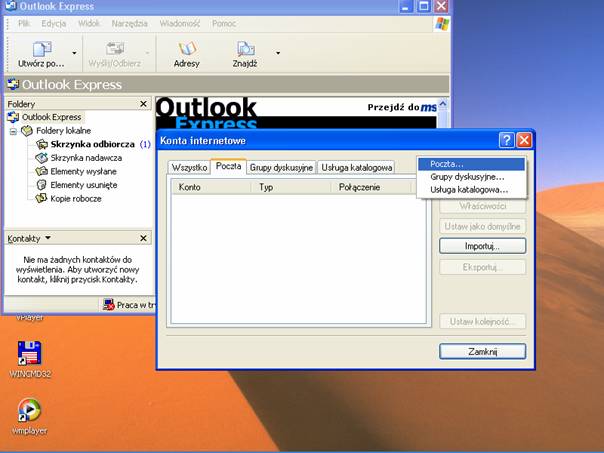Open the Pomoc menu

click(224, 23)
